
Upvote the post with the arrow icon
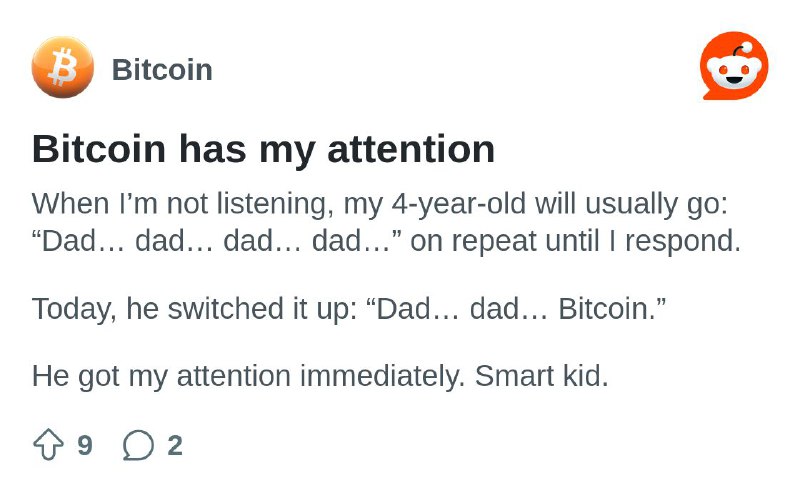48,444
